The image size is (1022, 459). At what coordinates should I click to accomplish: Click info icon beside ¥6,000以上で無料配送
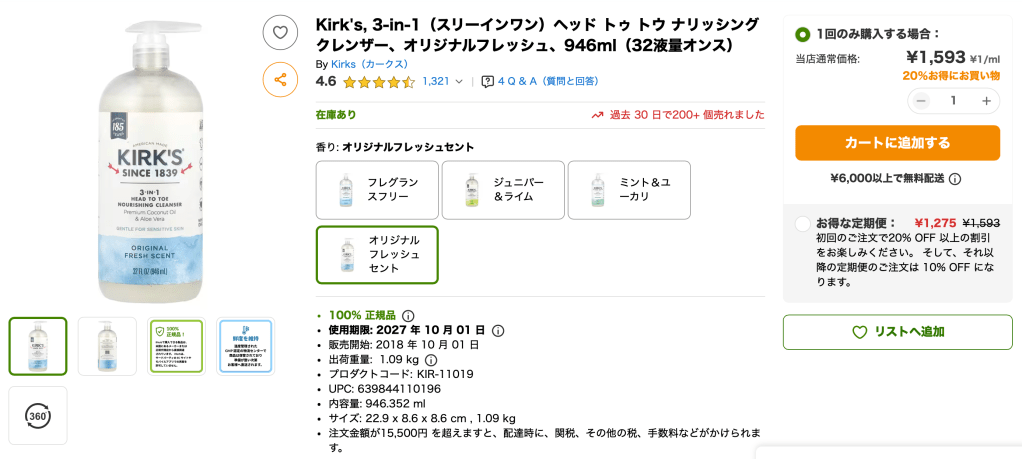click(955, 179)
